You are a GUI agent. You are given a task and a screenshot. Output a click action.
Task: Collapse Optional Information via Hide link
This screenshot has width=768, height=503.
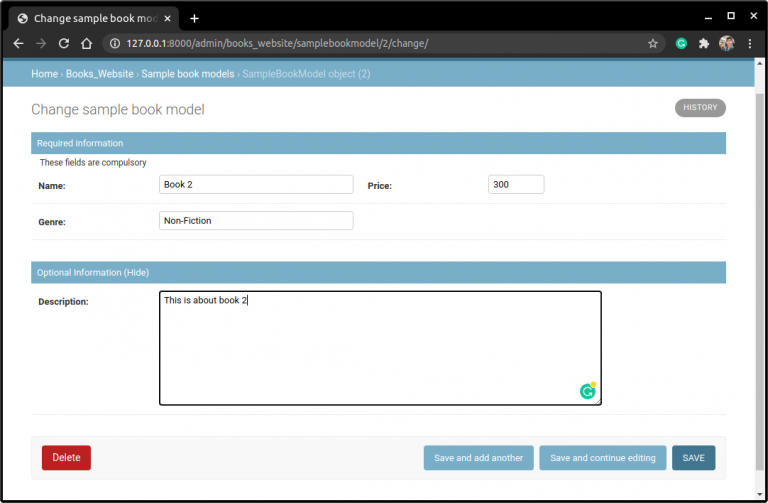pos(137,273)
